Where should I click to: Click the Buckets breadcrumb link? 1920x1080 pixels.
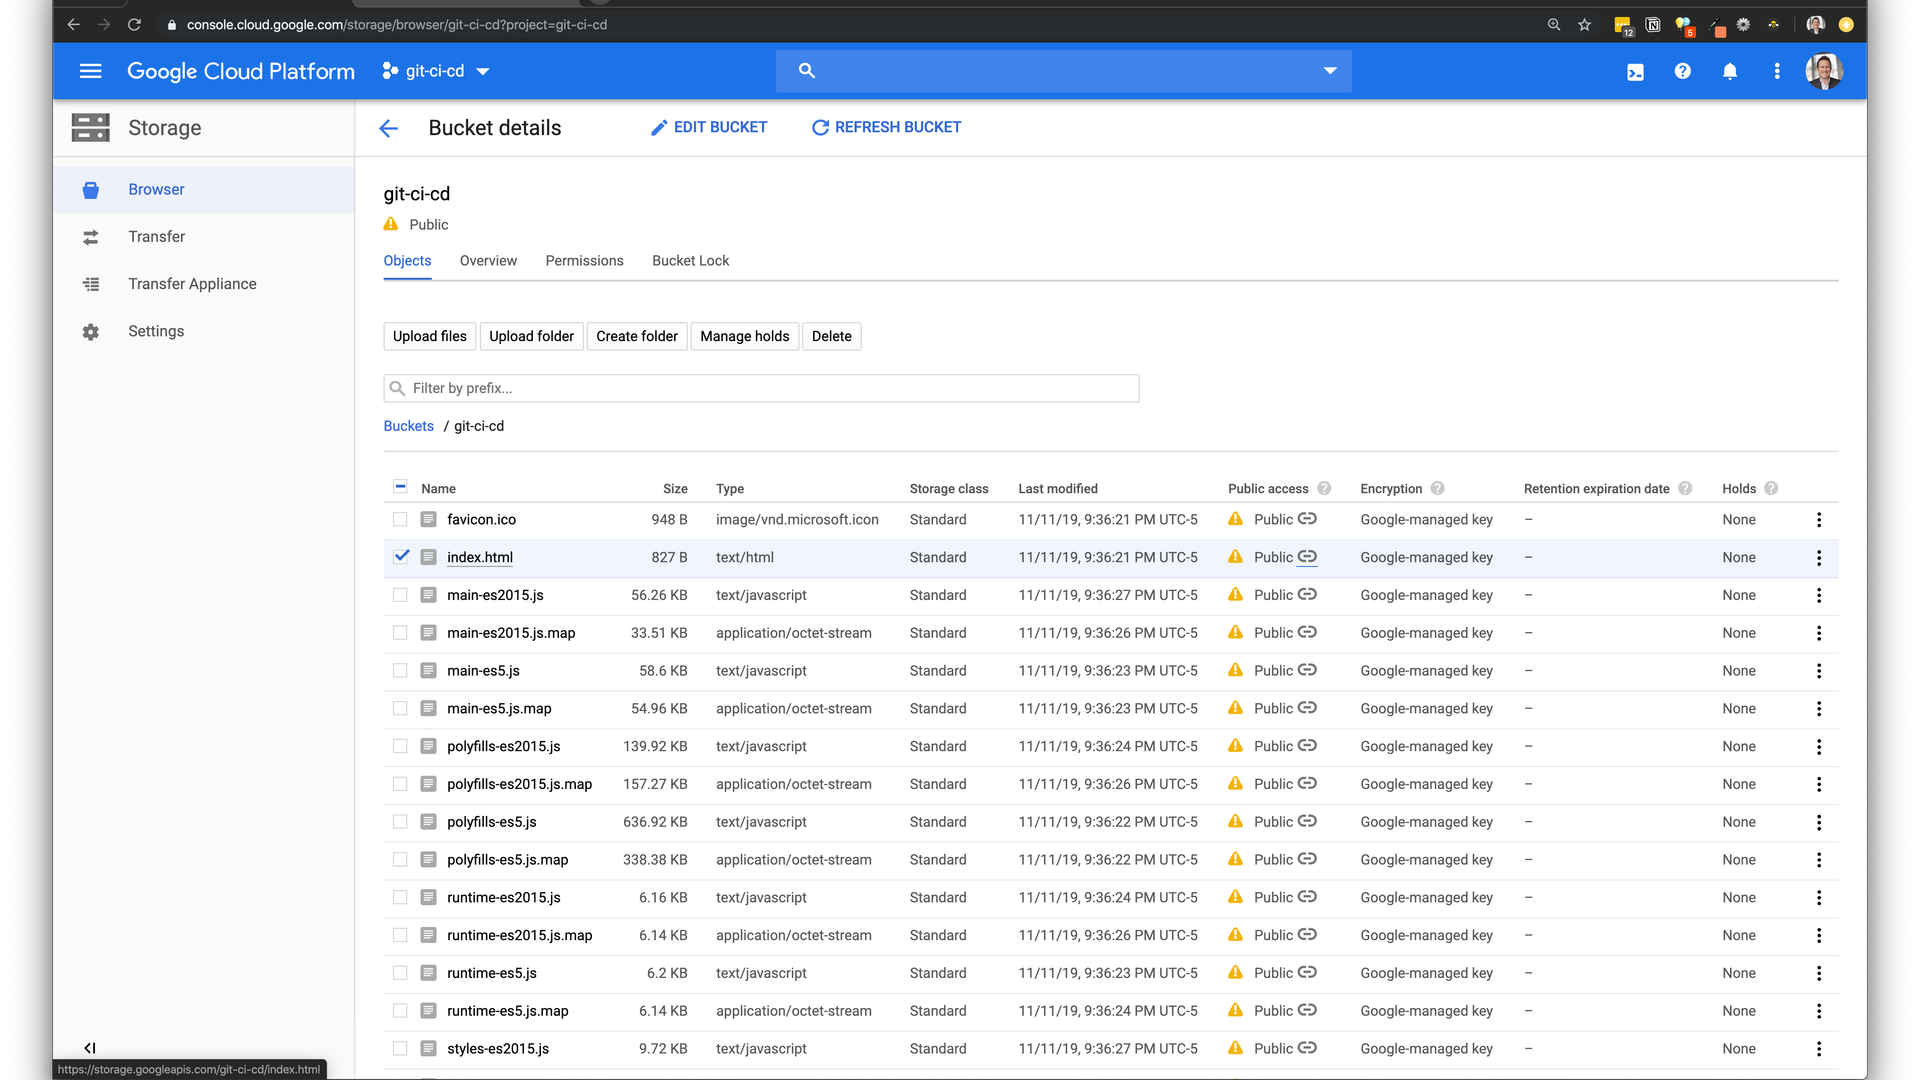point(408,426)
